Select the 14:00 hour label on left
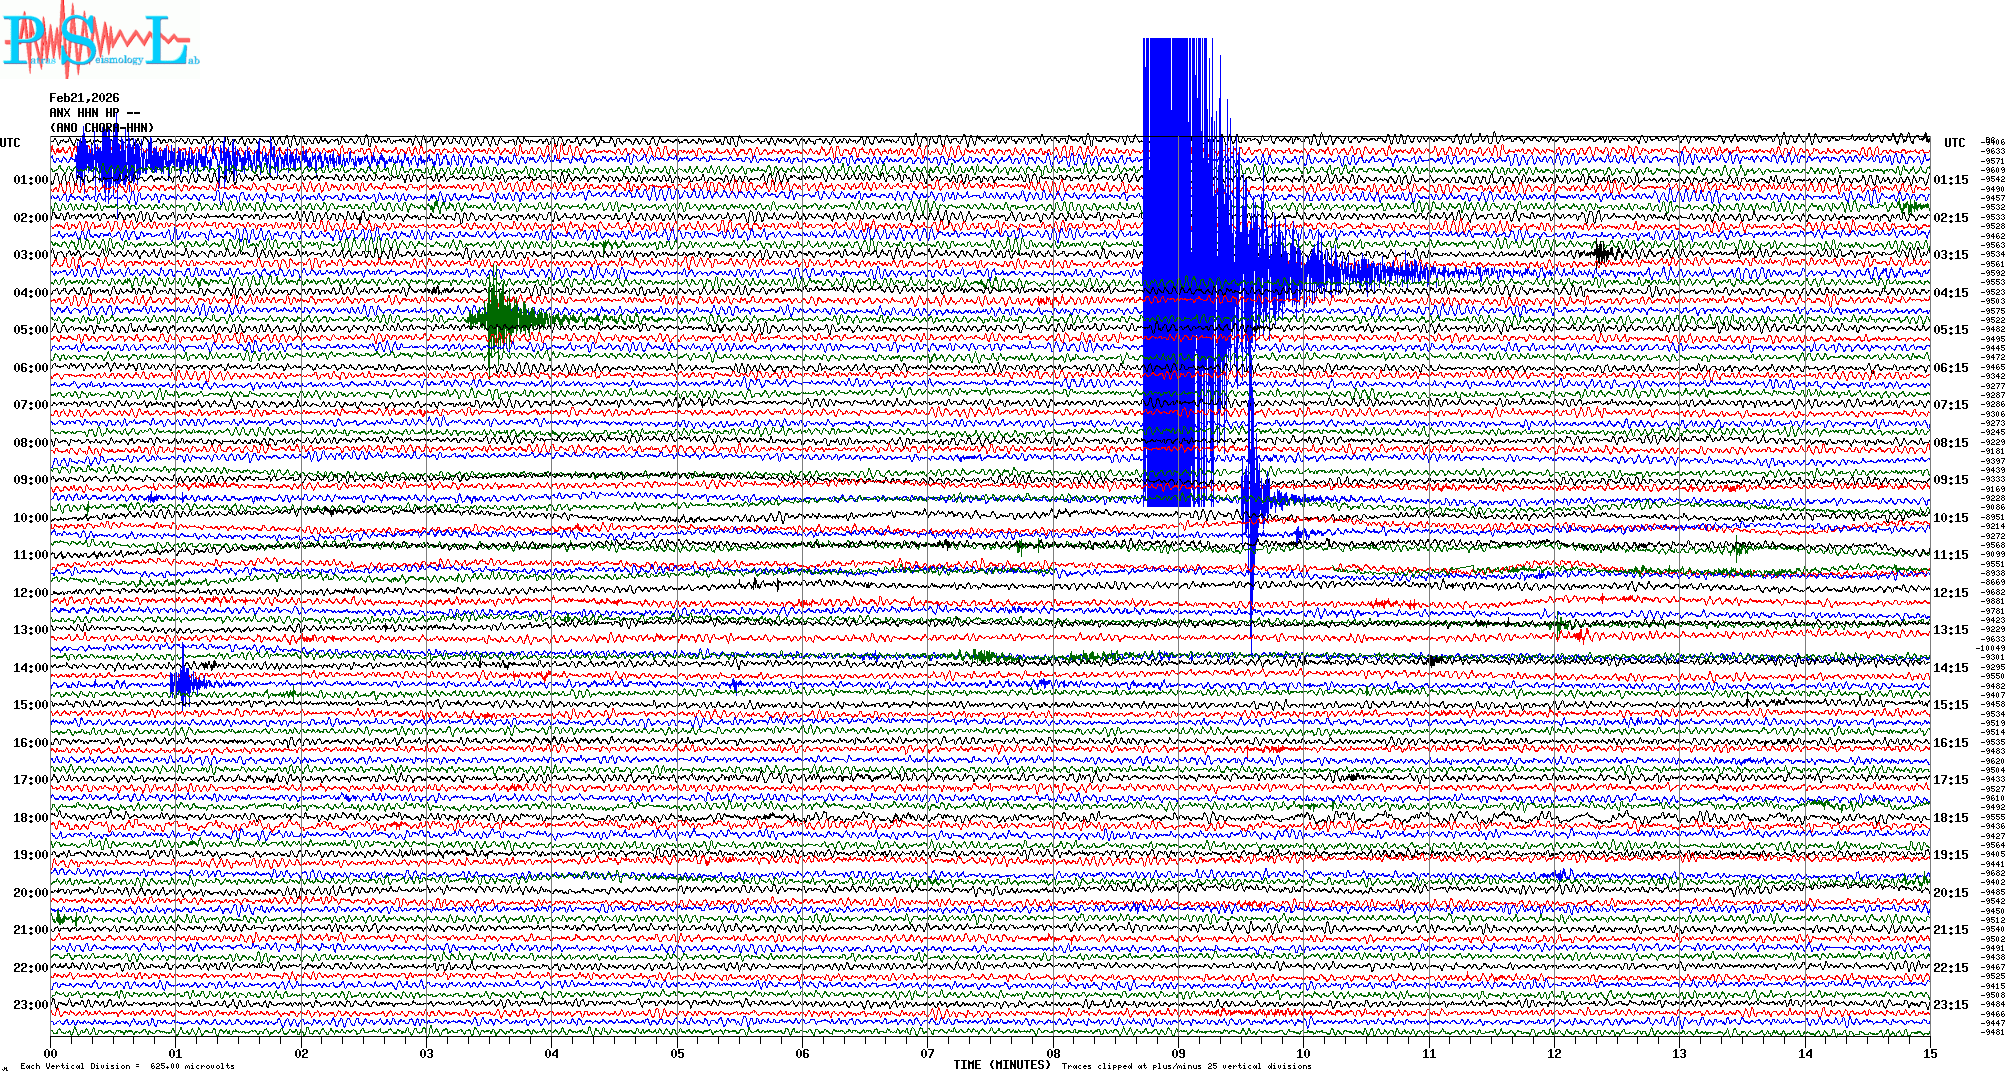This screenshot has width=2010, height=1080. (x=30, y=668)
